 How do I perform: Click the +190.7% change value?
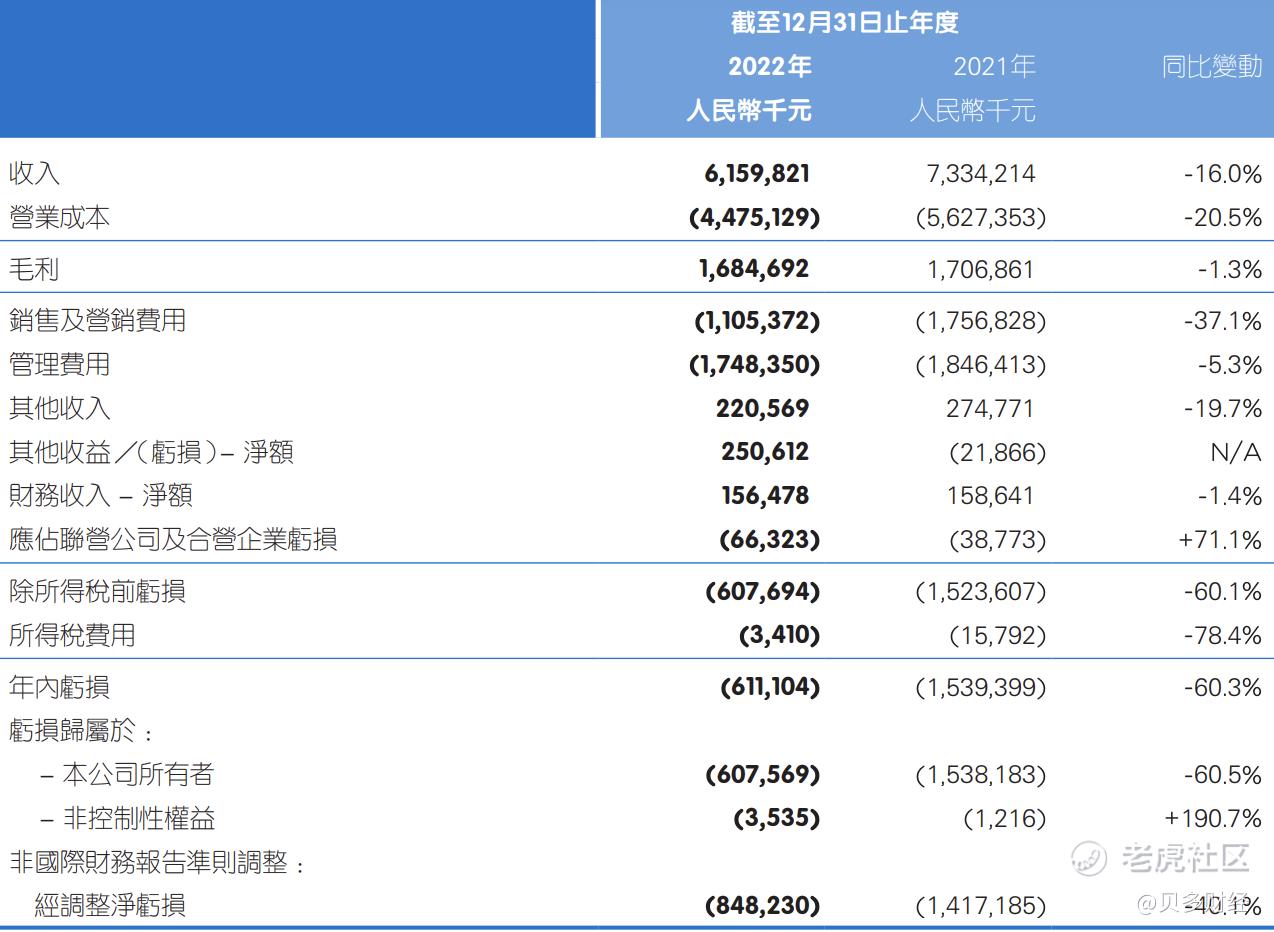[1214, 819]
